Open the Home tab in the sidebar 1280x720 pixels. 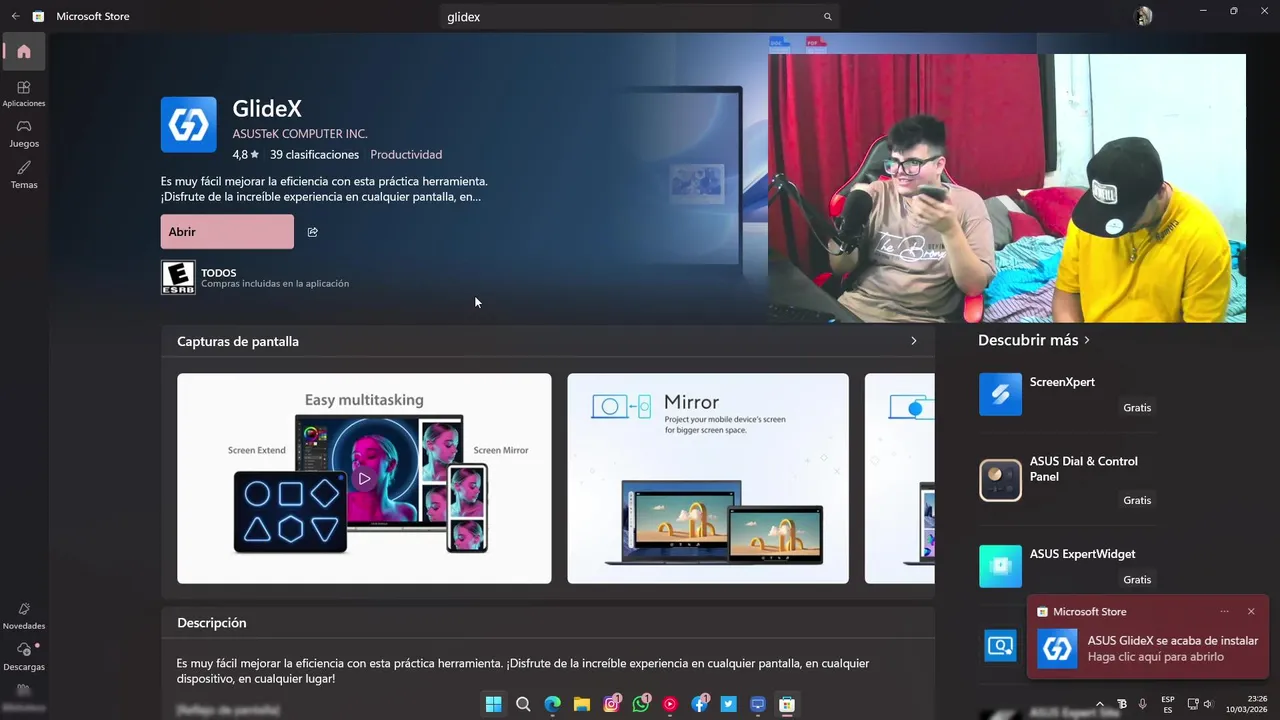24,52
